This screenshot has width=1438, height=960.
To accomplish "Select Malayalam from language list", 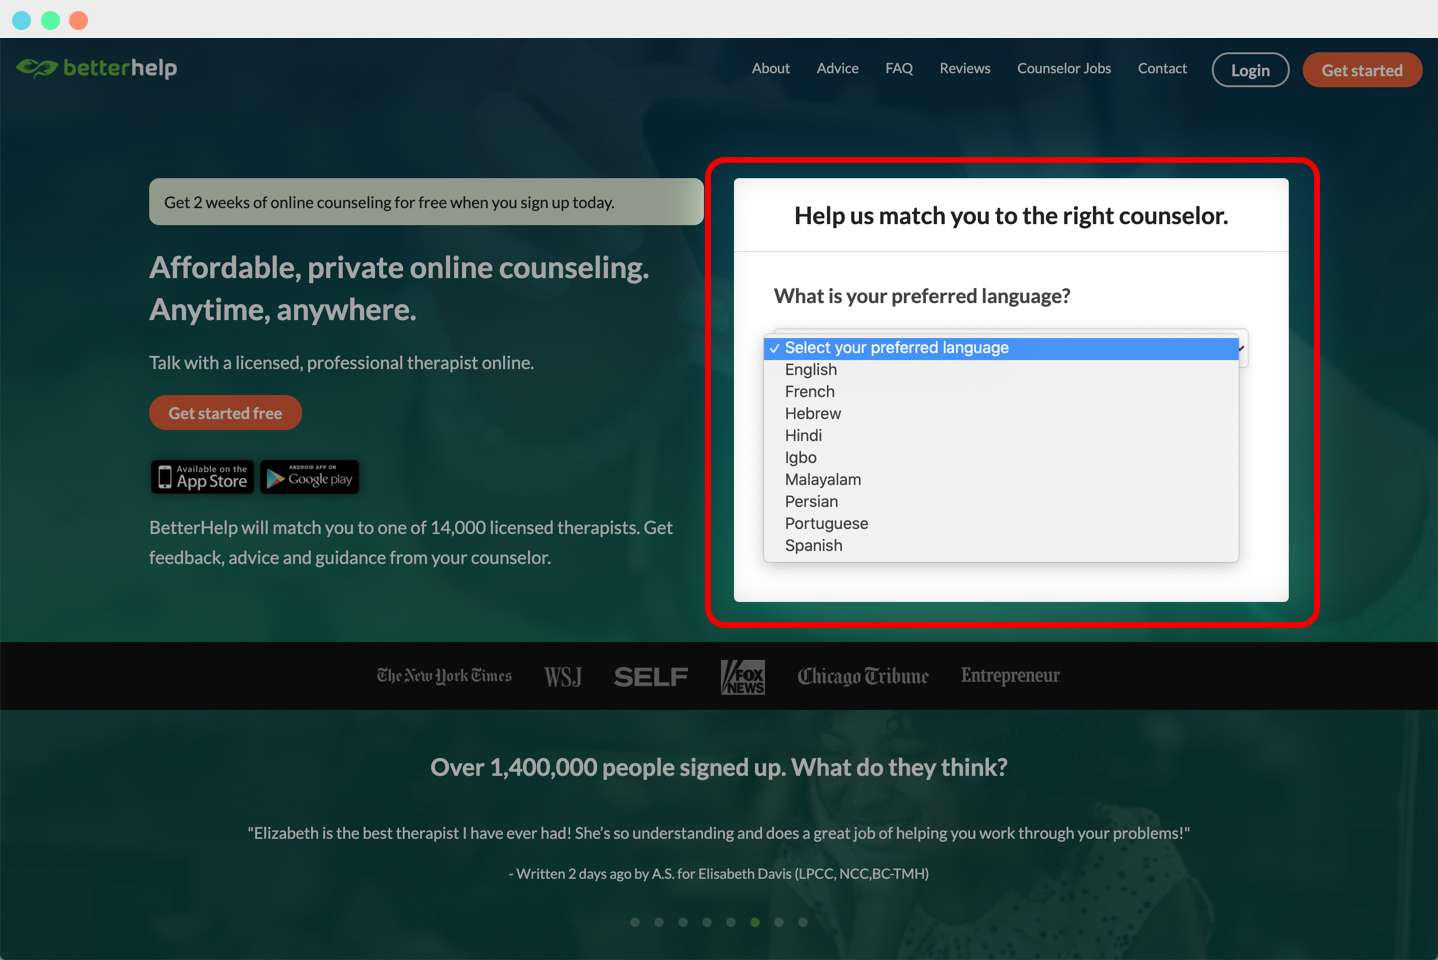I will coord(1001,480).
